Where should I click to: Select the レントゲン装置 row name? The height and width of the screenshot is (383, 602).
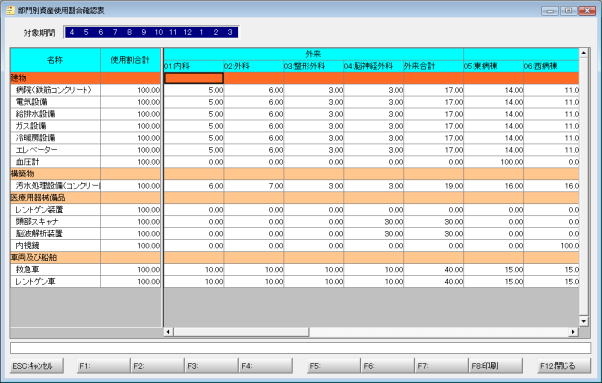coord(55,210)
